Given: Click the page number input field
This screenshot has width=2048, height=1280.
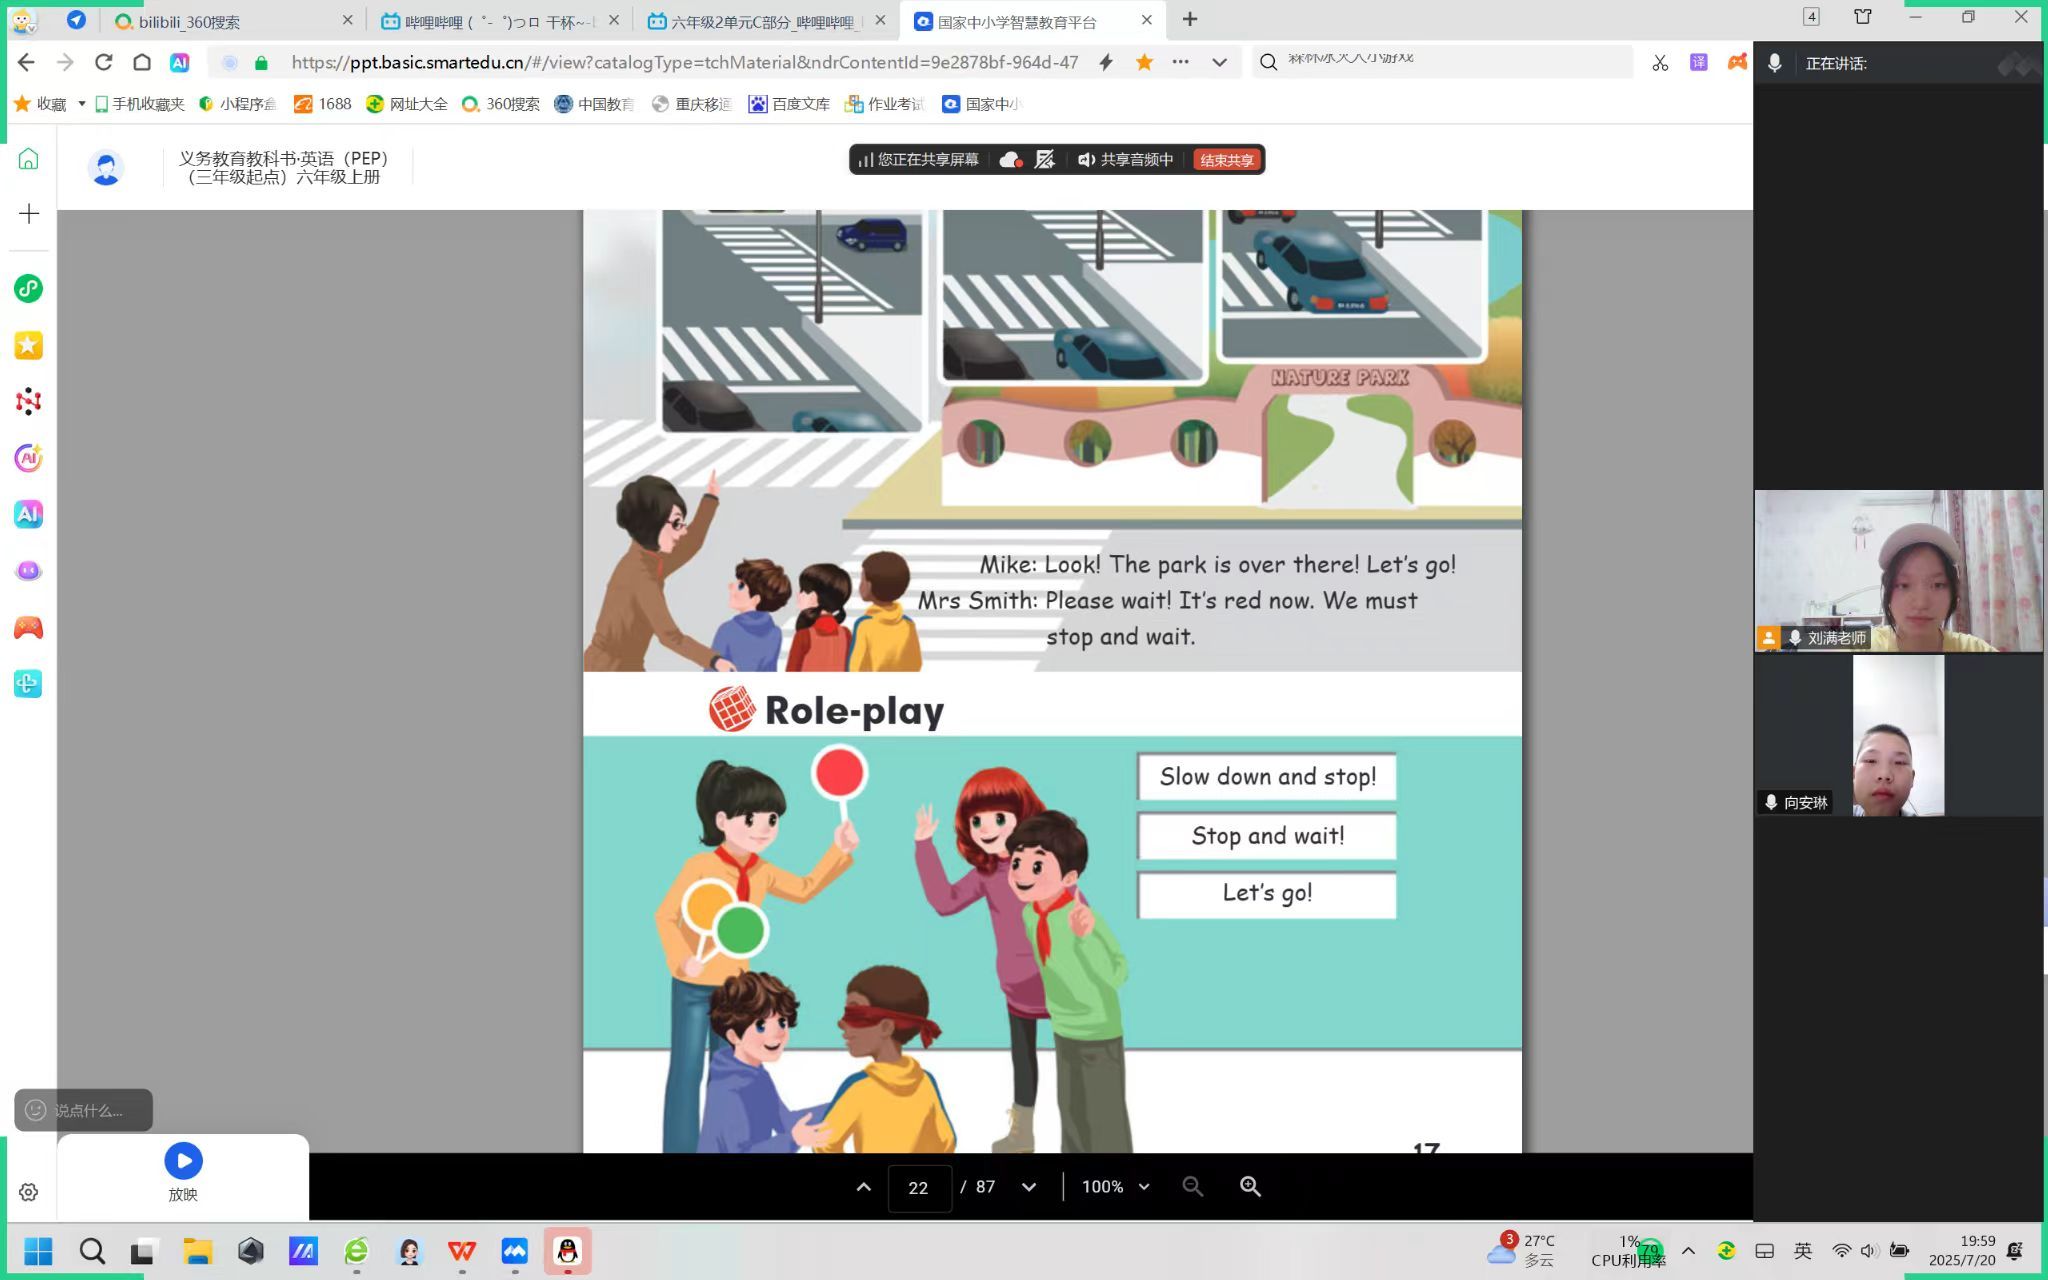Looking at the screenshot, I should 918,1187.
